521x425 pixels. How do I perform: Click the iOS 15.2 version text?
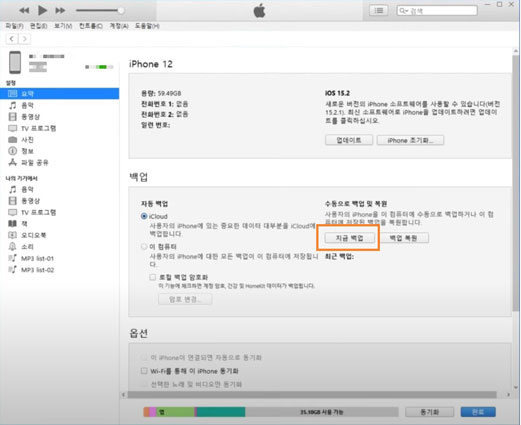tap(337, 93)
